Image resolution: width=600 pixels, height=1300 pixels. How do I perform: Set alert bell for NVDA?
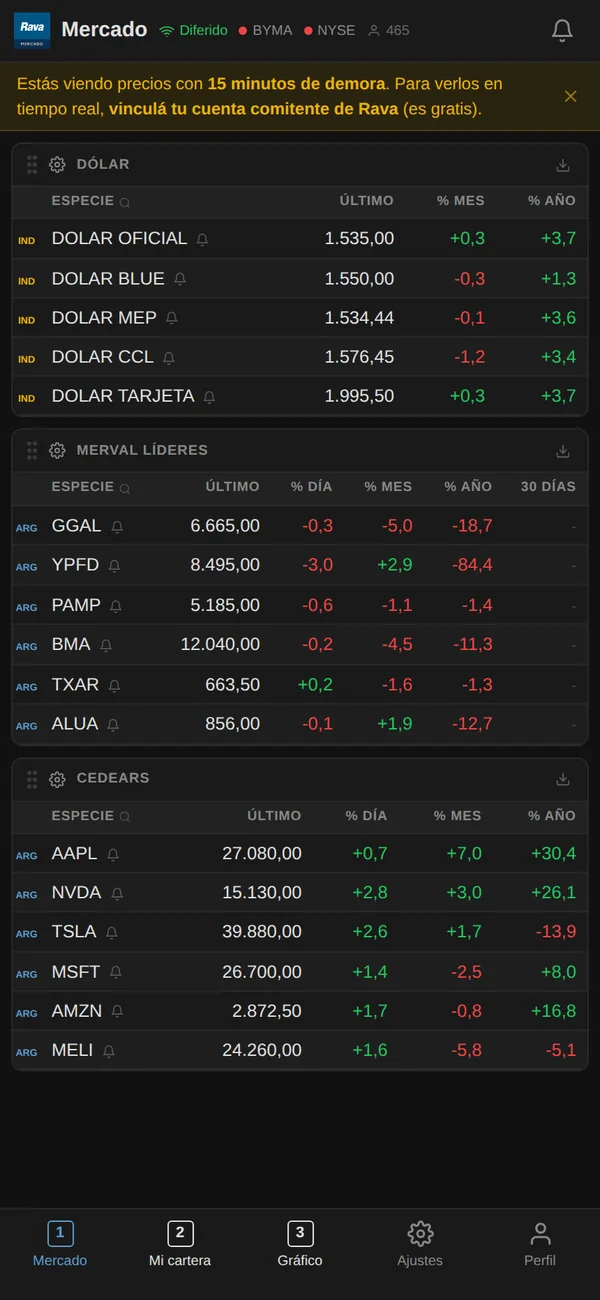click(x=117, y=893)
